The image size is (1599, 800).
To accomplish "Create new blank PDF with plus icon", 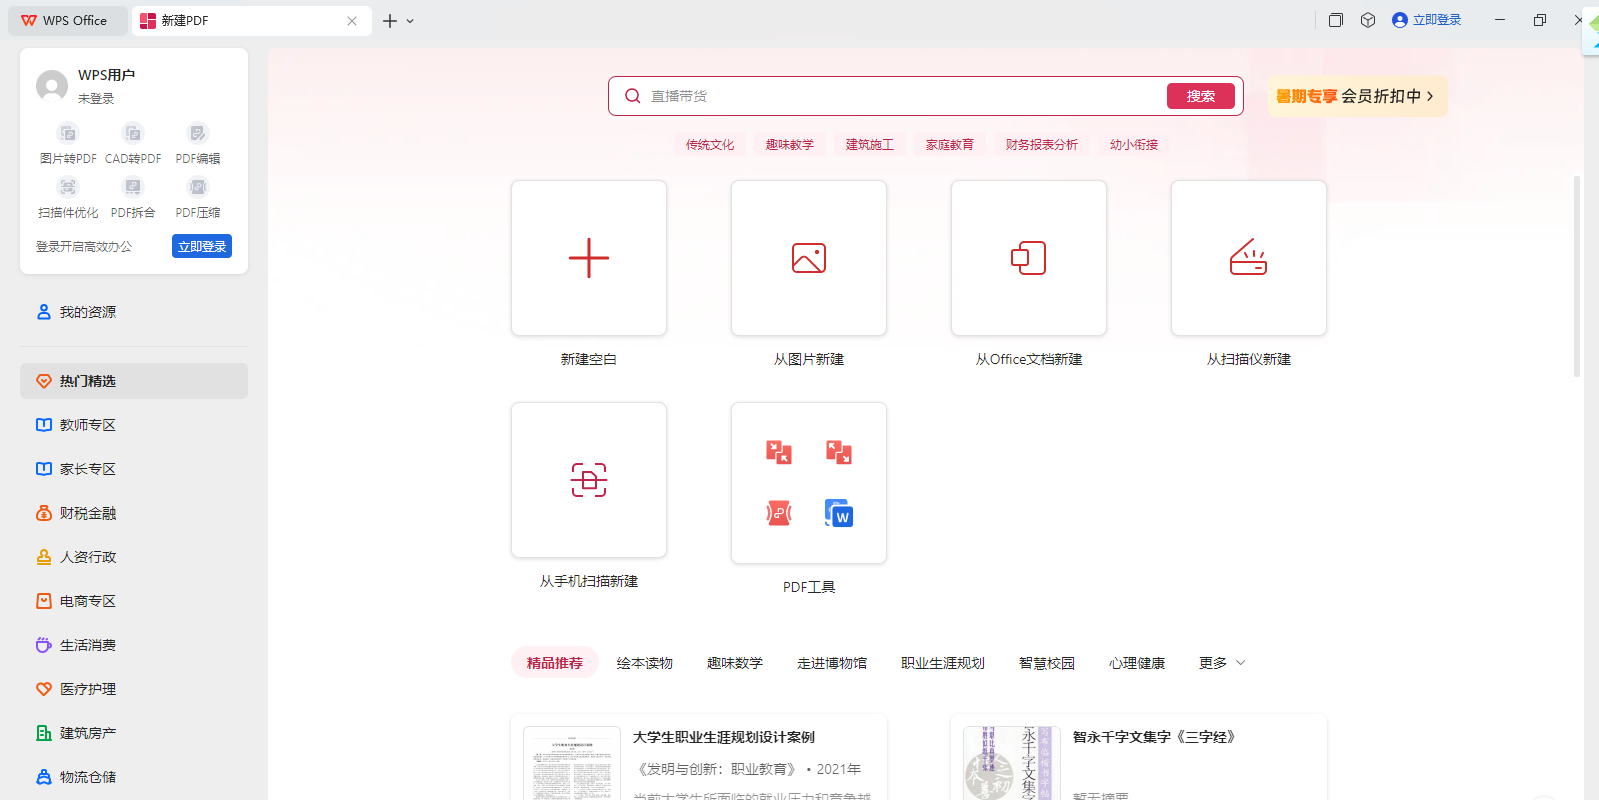I will [589, 258].
